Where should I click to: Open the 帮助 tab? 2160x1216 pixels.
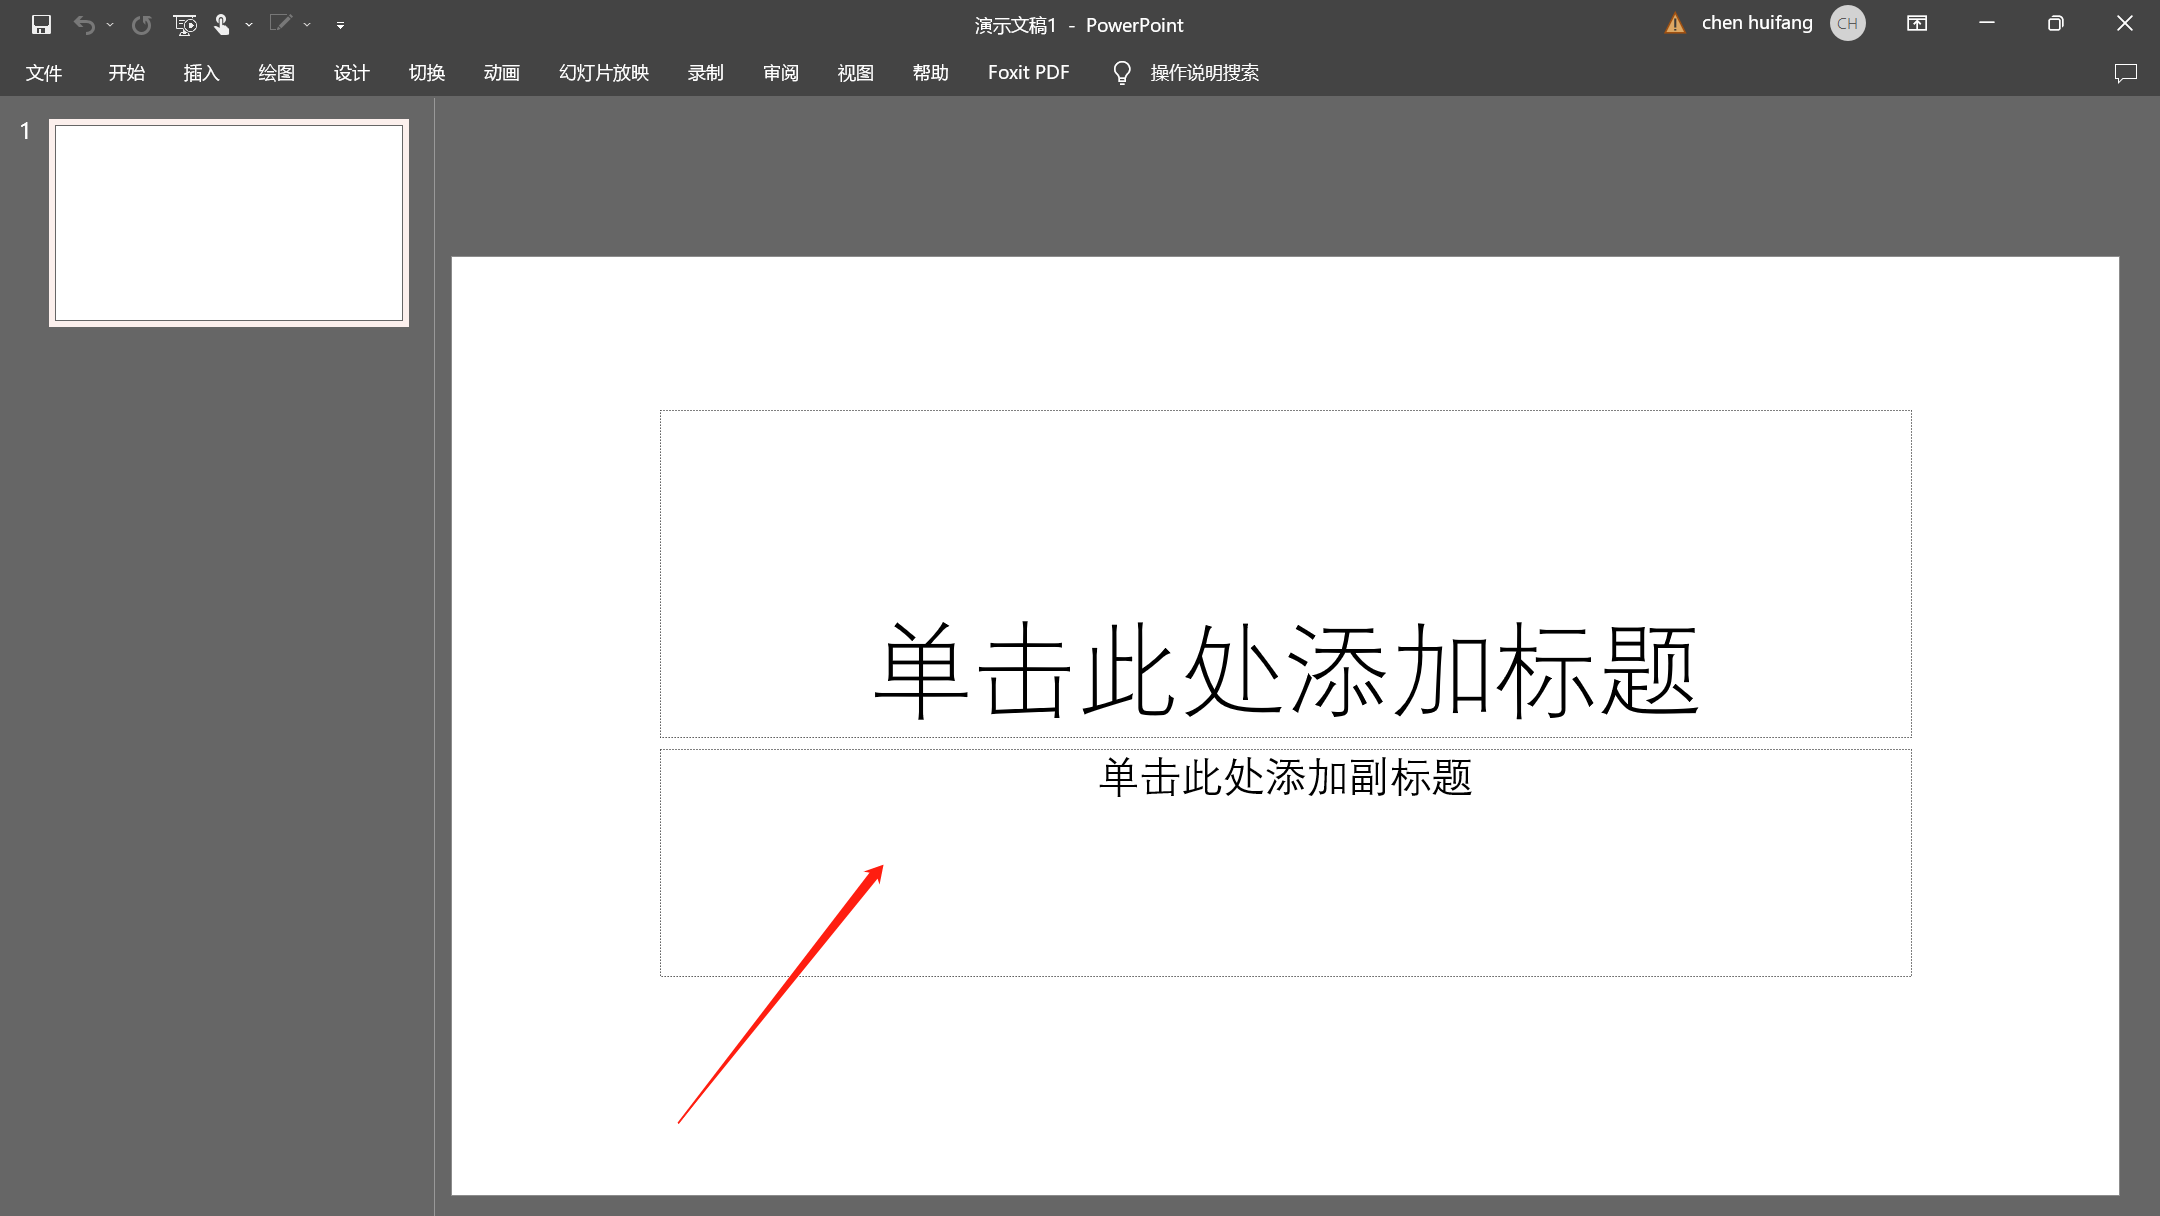click(931, 73)
